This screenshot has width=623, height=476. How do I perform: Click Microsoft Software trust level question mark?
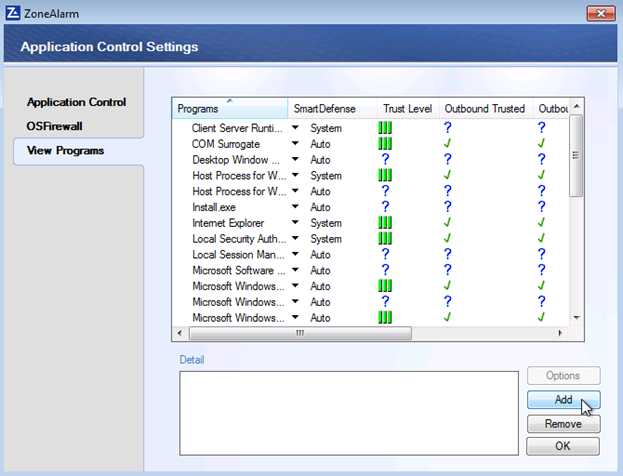tap(385, 270)
